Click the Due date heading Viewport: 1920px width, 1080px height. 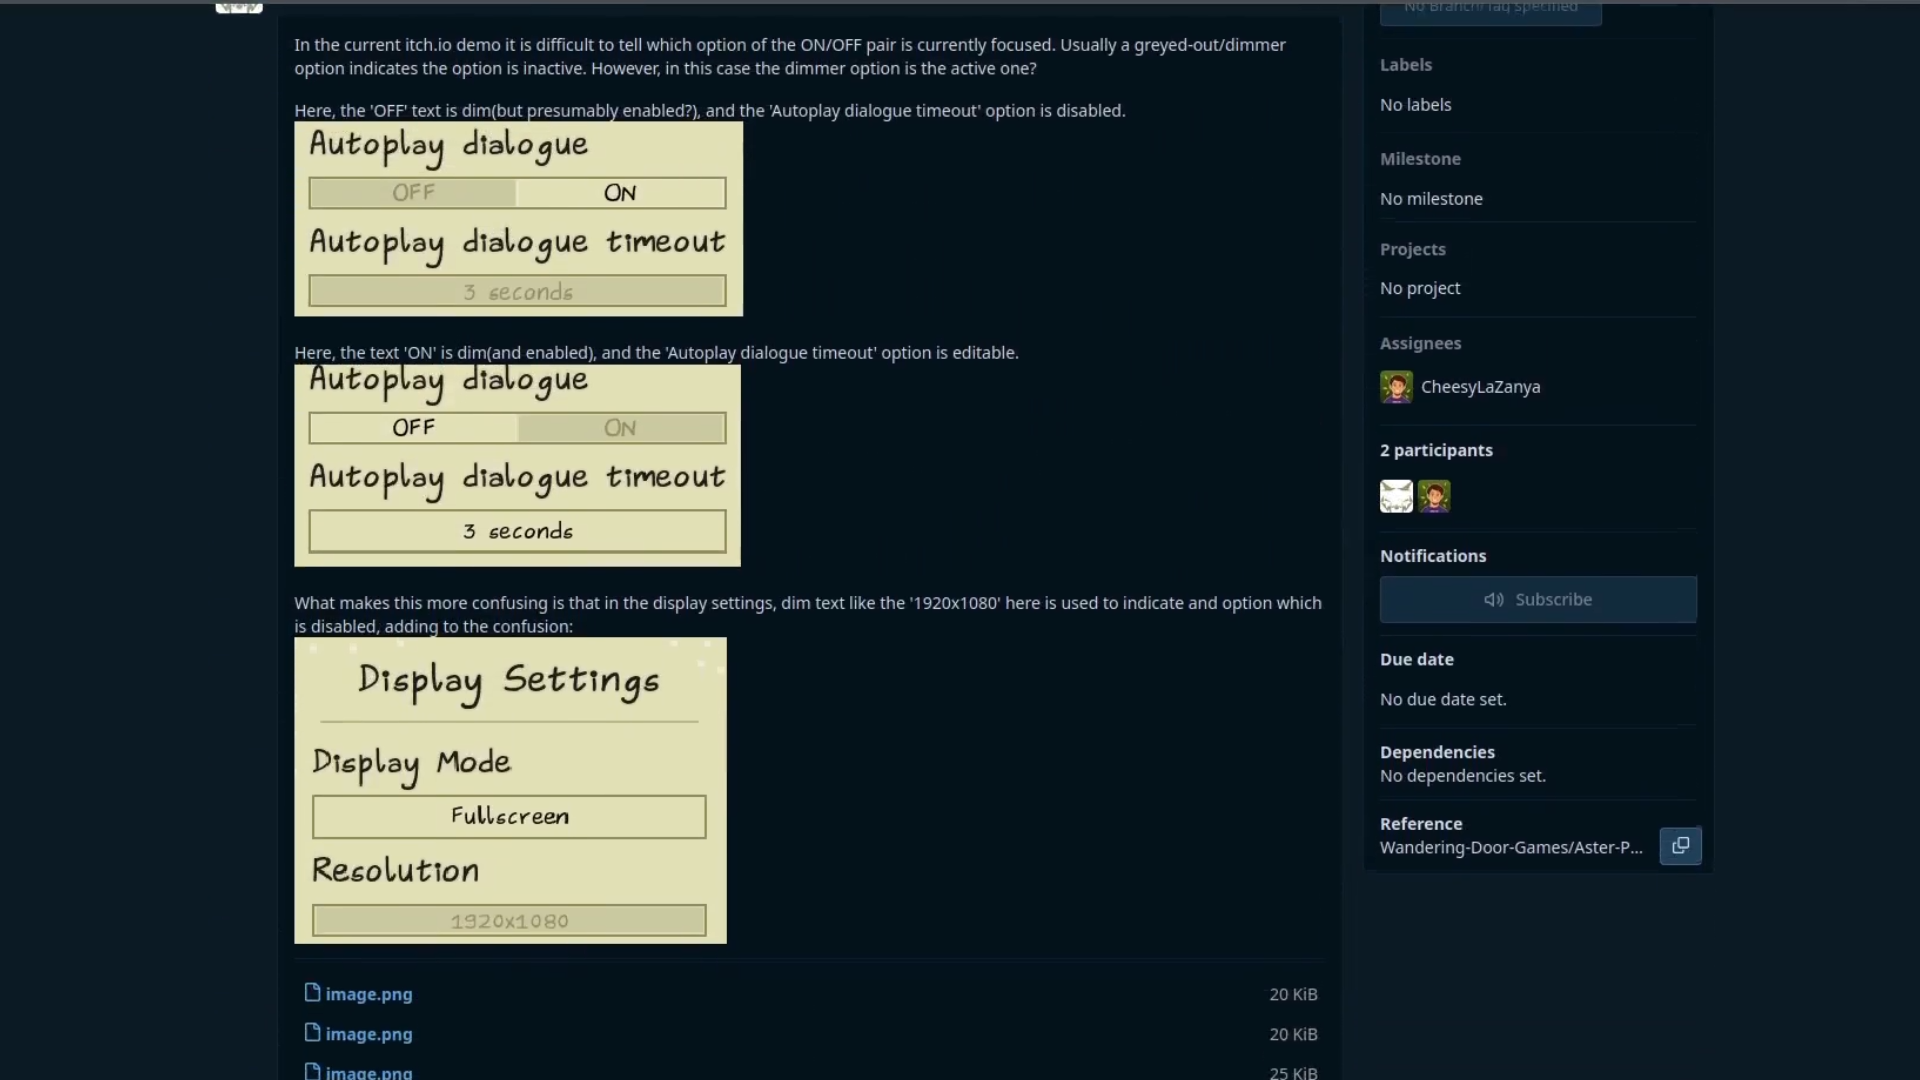point(1416,659)
